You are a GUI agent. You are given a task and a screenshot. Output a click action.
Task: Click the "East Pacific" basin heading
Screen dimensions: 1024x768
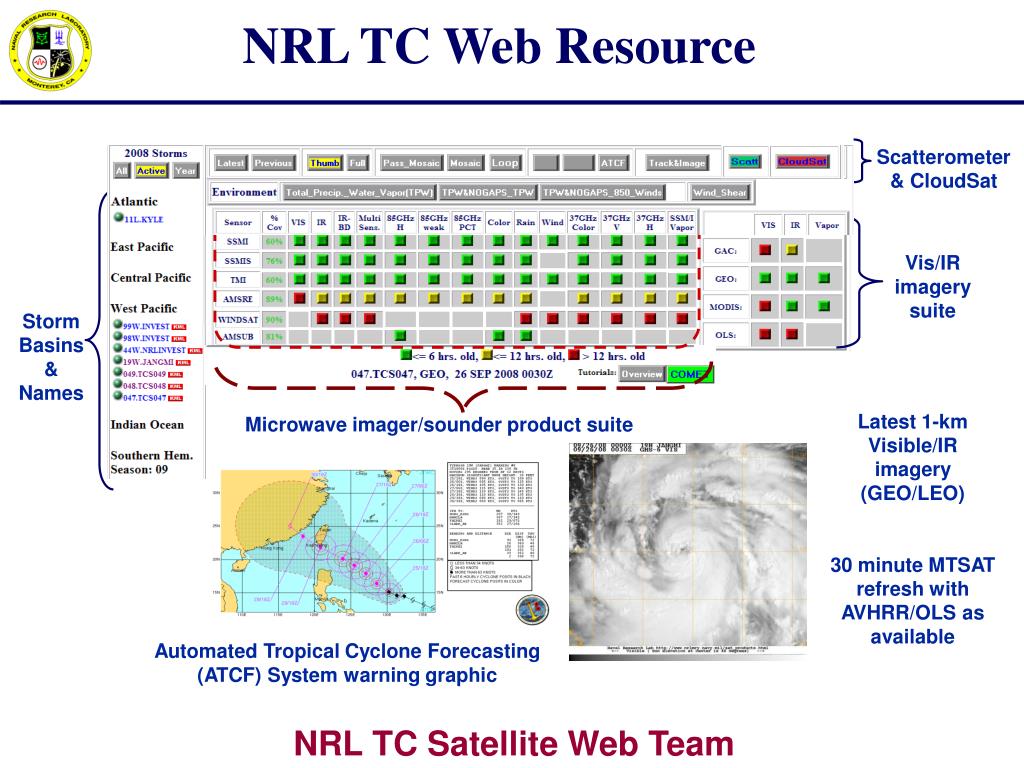(x=142, y=247)
